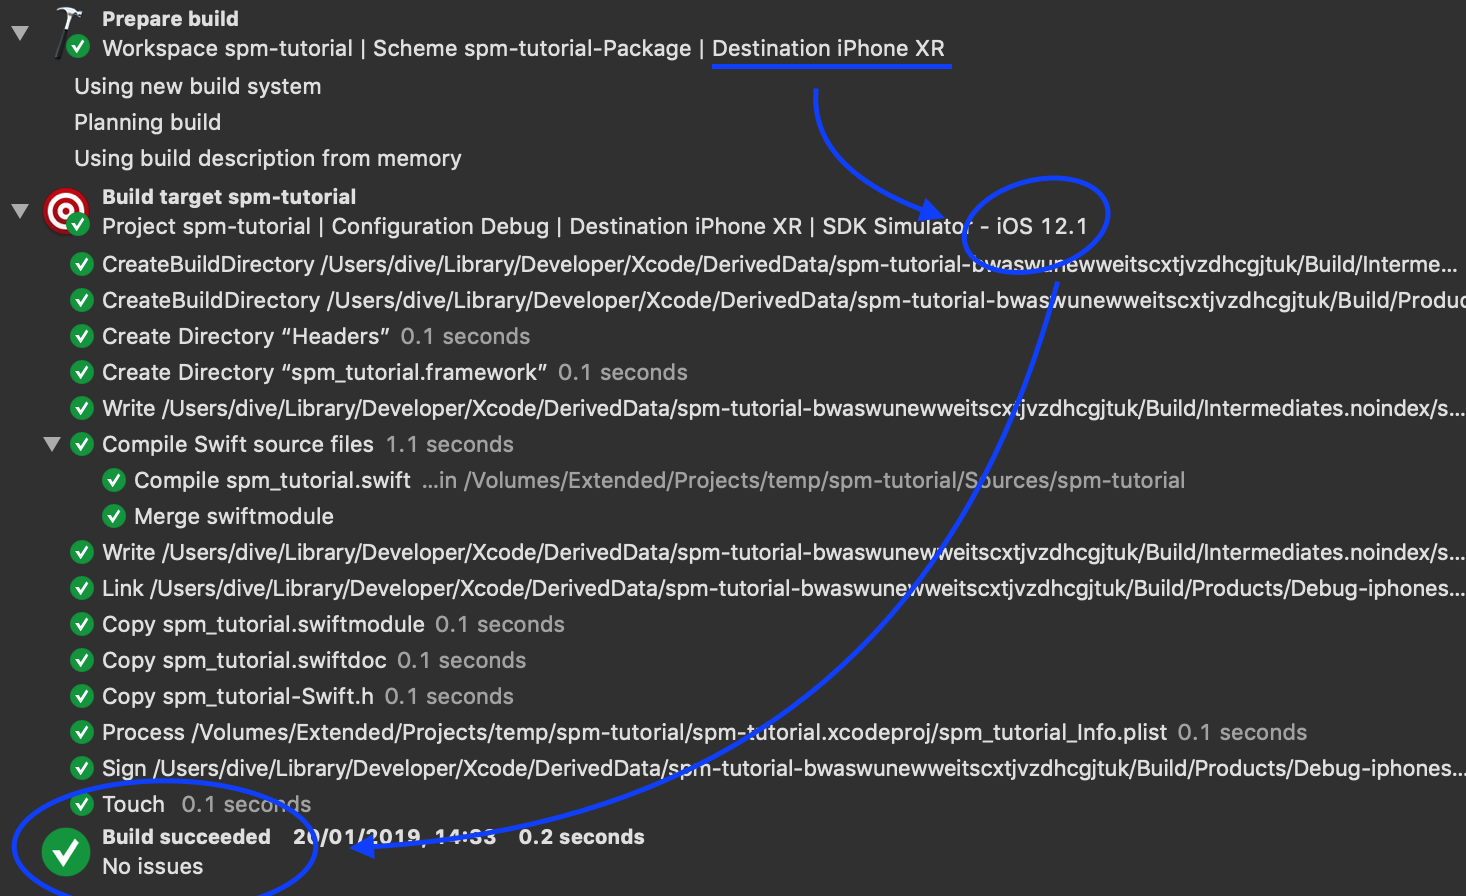
Task: Click the red target icon for spm-tutorial
Action: point(66,211)
